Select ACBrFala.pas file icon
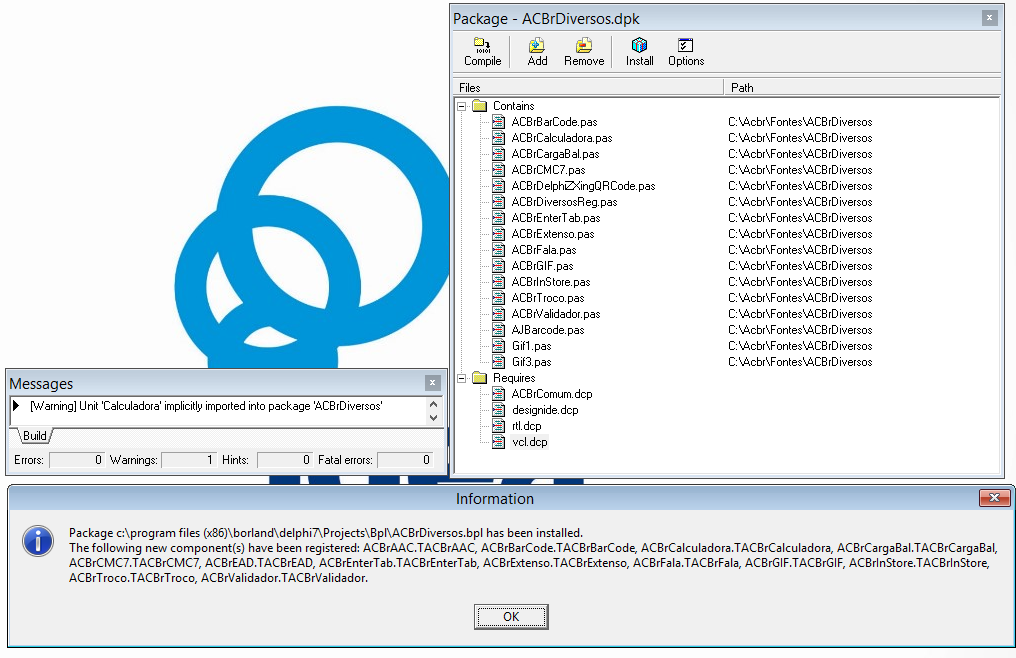1016x658 pixels. (x=498, y=250)
